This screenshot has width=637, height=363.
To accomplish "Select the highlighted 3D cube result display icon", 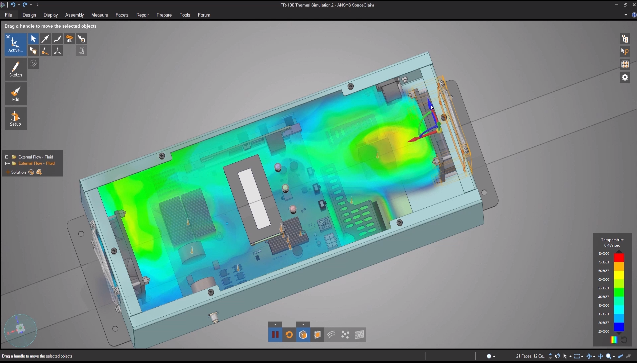I will (303, 335).
